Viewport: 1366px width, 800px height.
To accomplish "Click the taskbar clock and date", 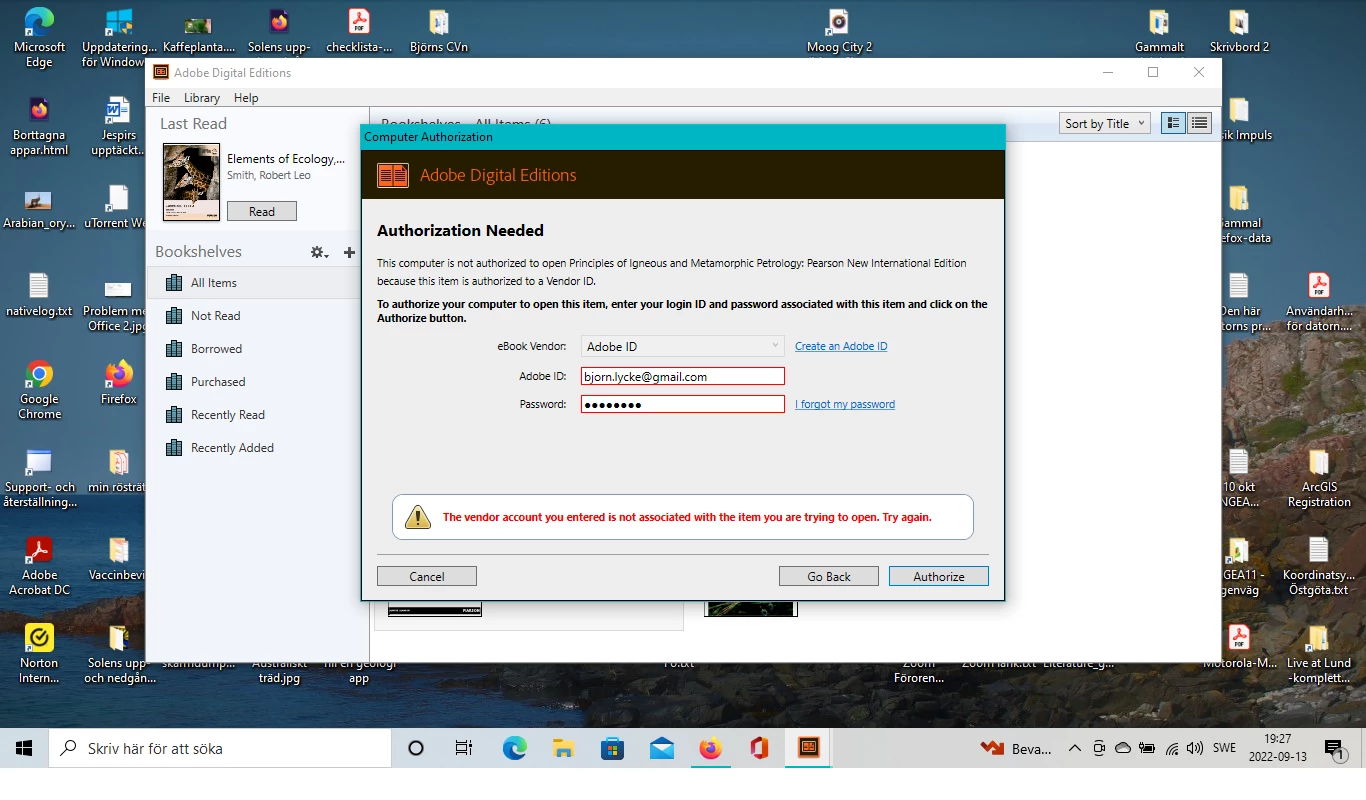I will pos(1276,748).
